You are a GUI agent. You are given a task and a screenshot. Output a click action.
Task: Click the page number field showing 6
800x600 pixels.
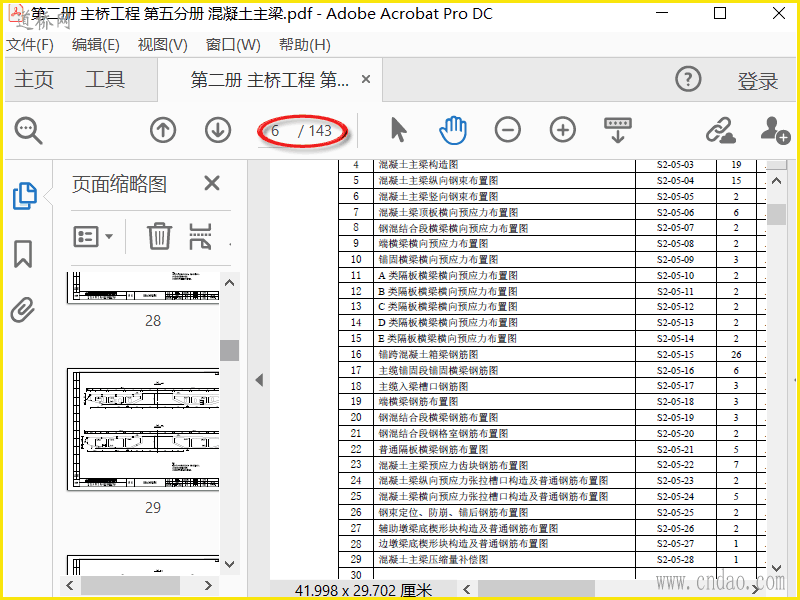(x=278, y=131)
